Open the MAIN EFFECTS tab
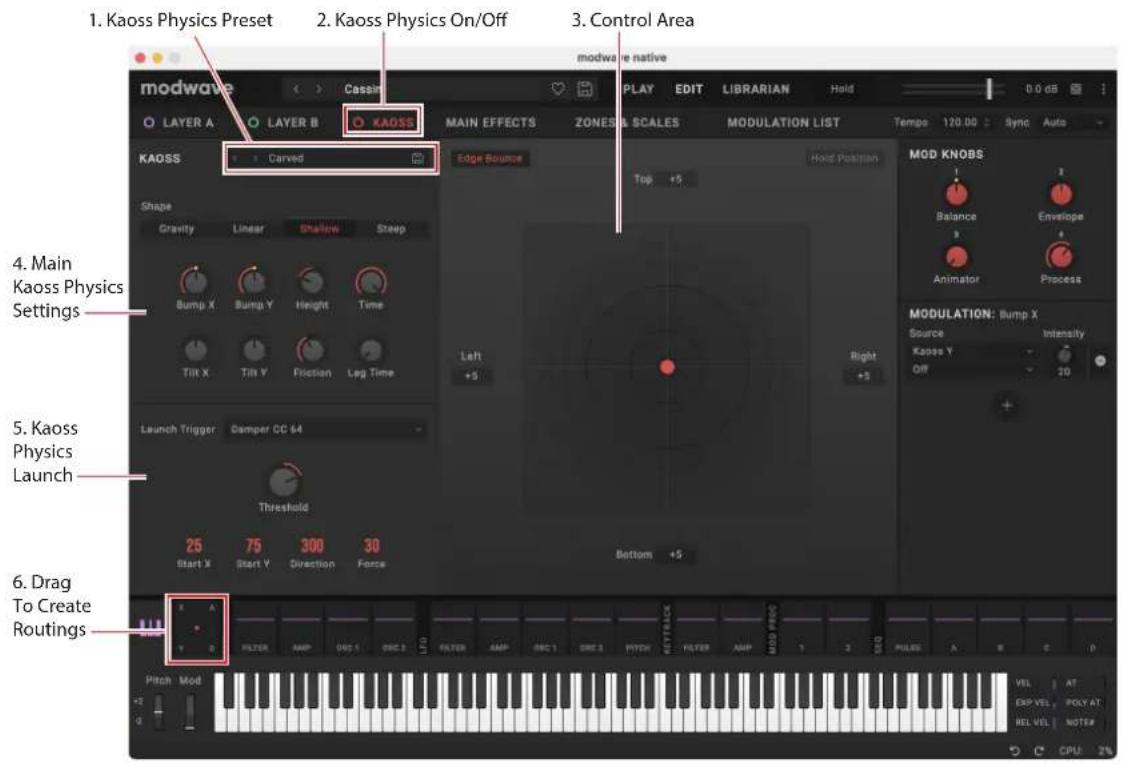Image resolution: width=1123 pixels, height=768 pixels. click(x=491, y=123)
